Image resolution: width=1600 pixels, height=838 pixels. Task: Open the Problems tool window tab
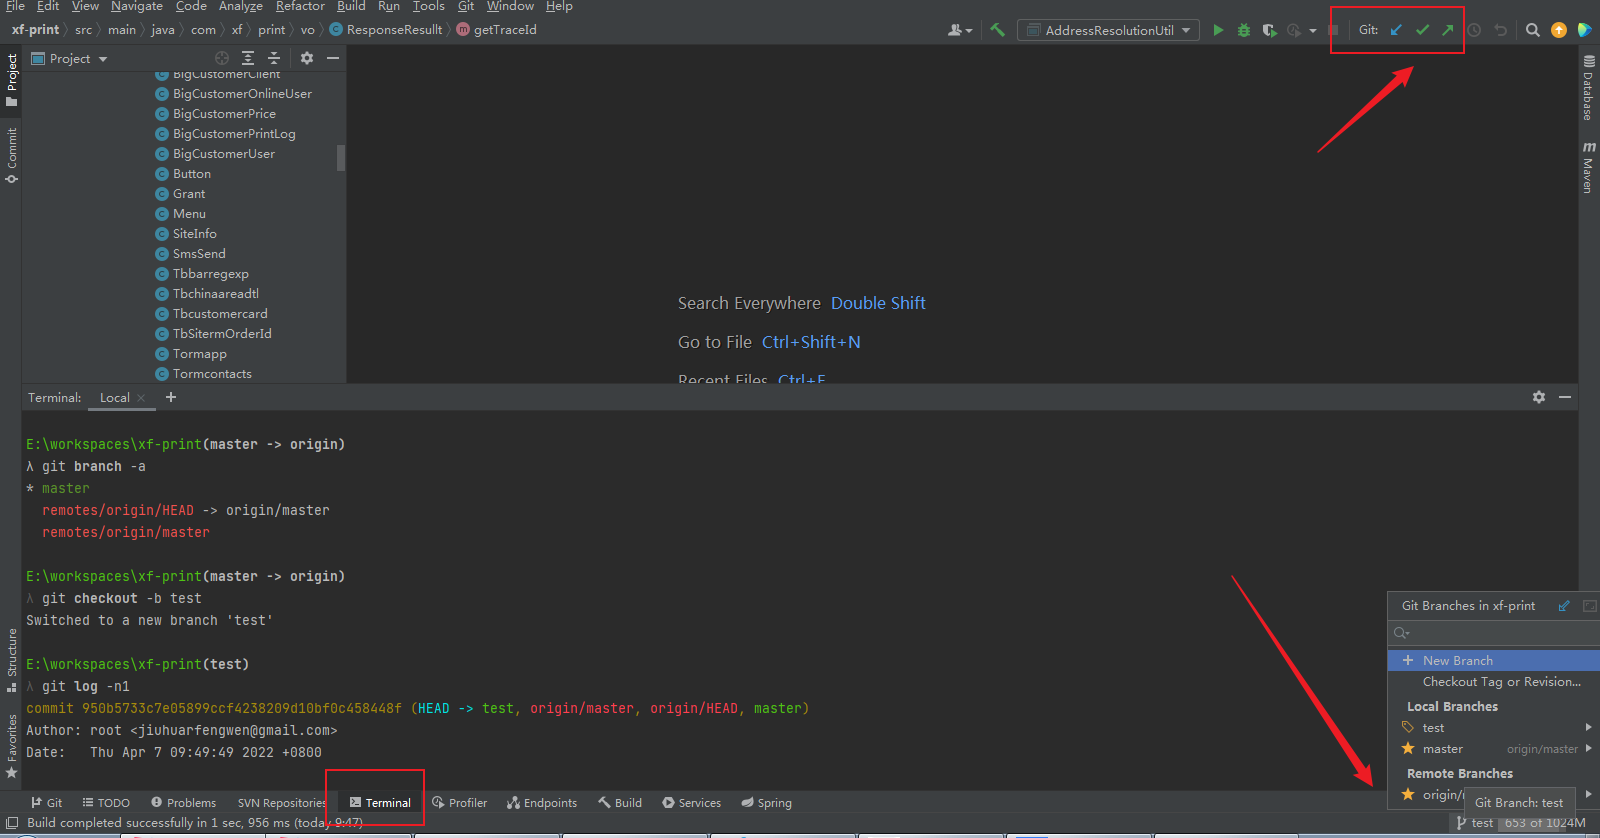(x=183, y=803)
